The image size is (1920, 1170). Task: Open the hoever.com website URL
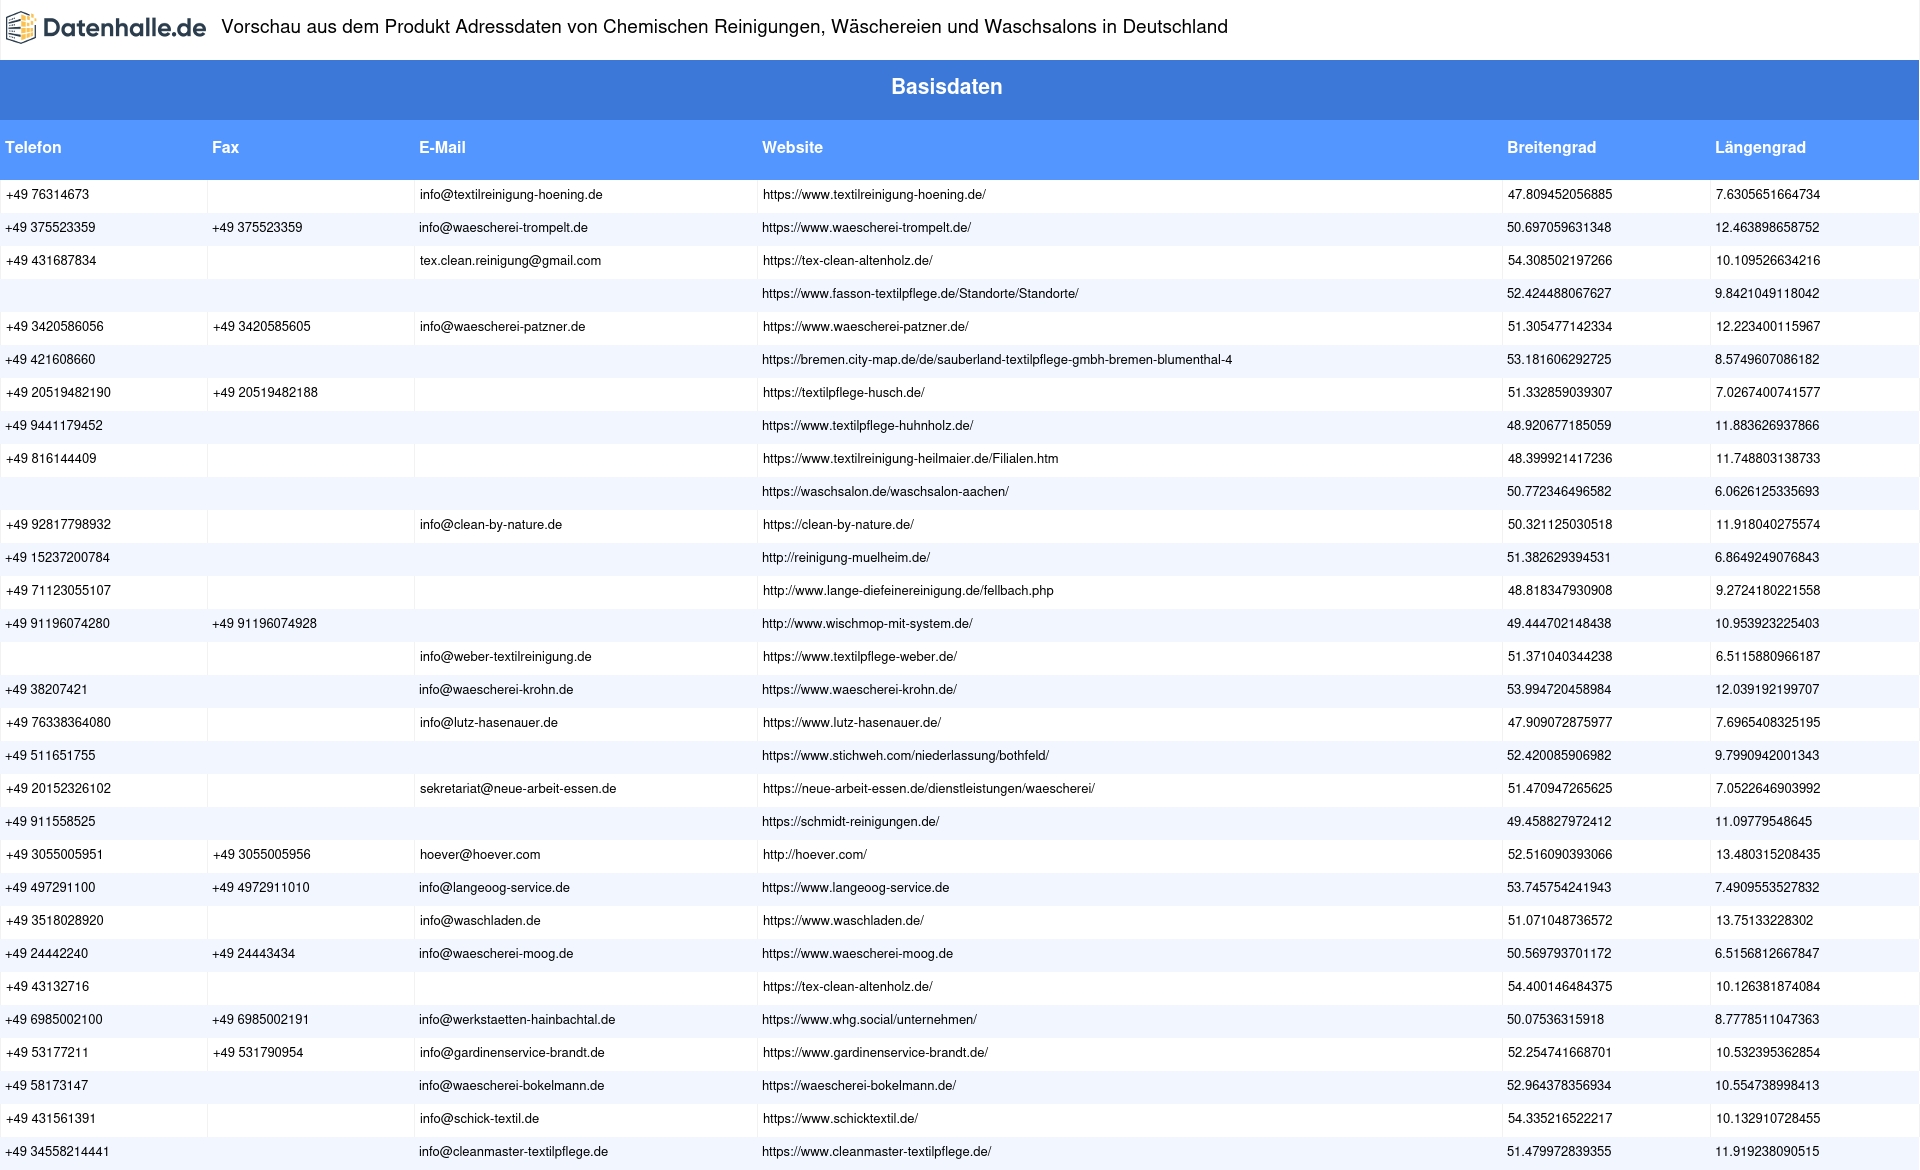tap(814, 855)
